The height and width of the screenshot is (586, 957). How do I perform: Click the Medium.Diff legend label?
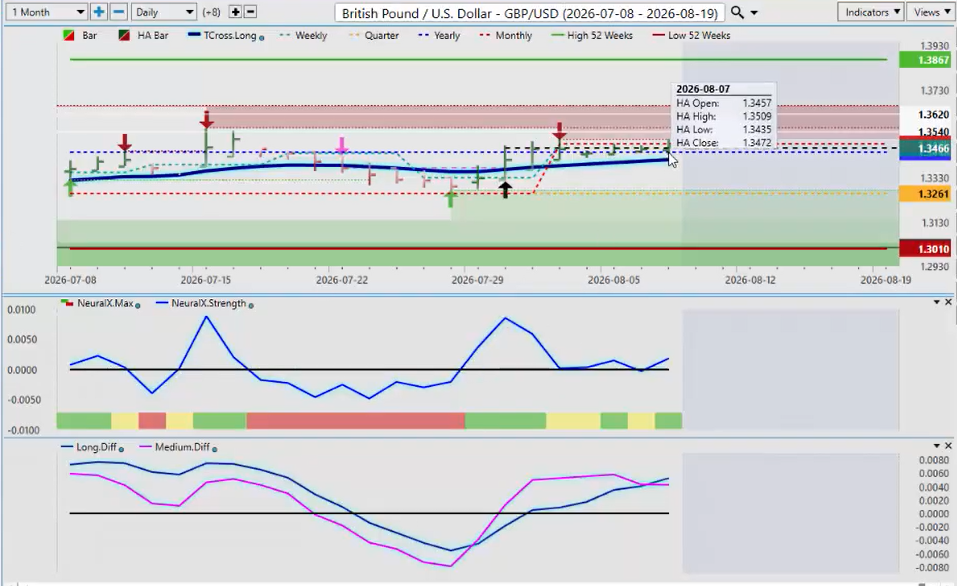pos(182,447)
